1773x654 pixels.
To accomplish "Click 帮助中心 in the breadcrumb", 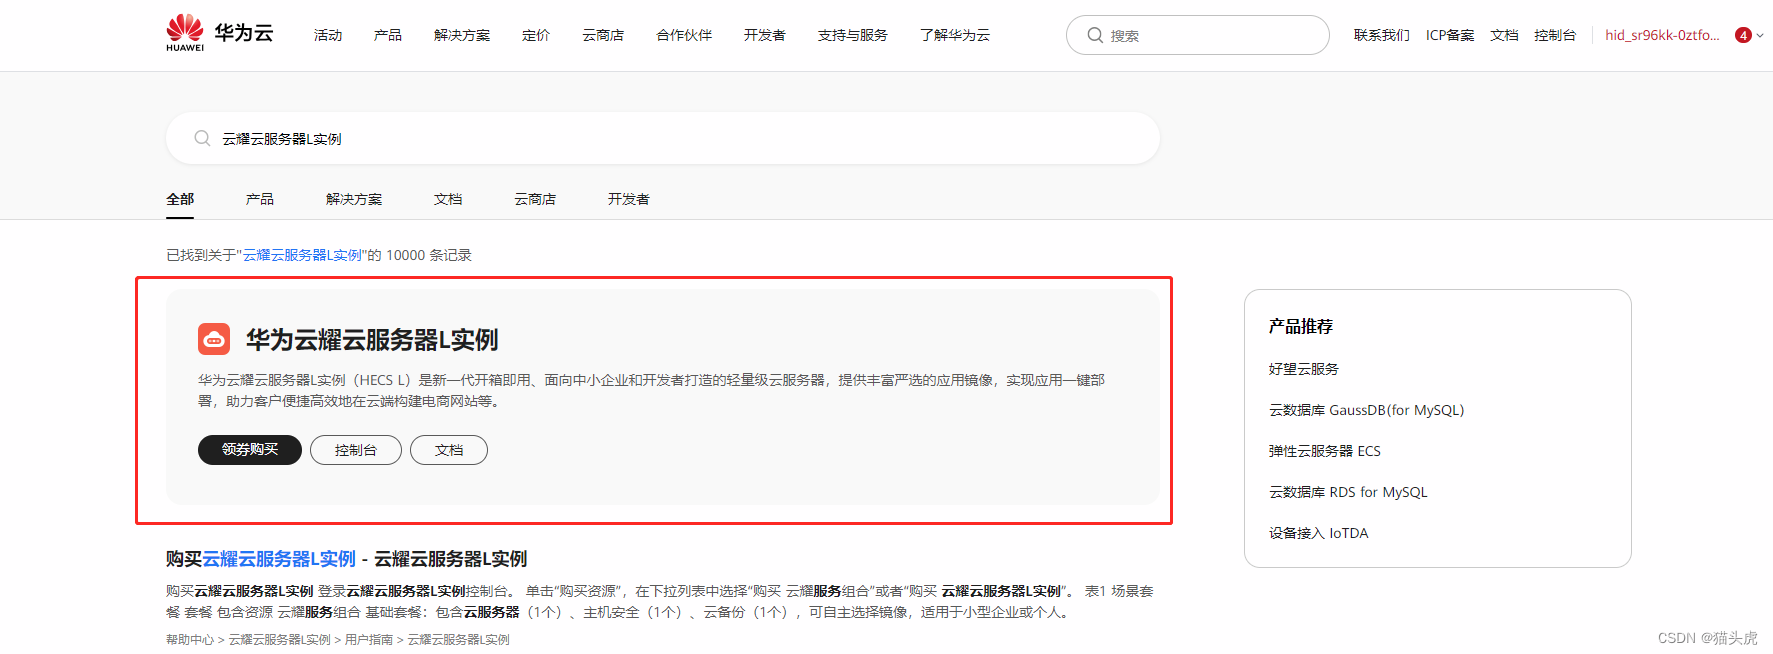I will [190, 640].
